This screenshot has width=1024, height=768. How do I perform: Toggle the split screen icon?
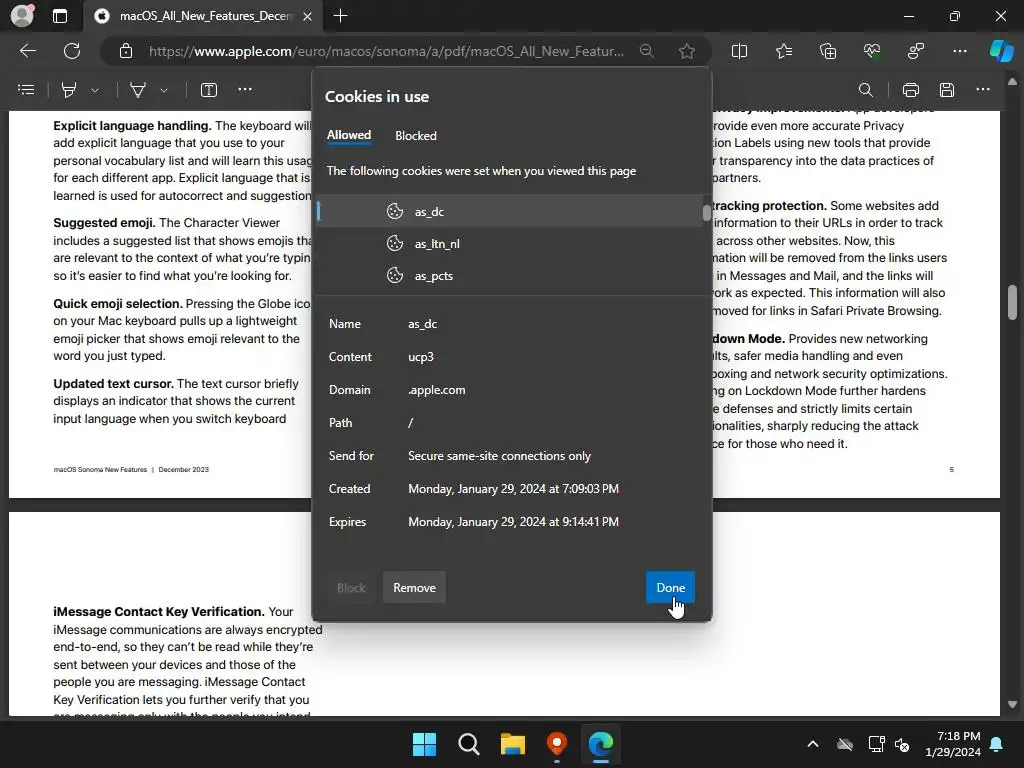pyautogui.click(x=739, y=51)
